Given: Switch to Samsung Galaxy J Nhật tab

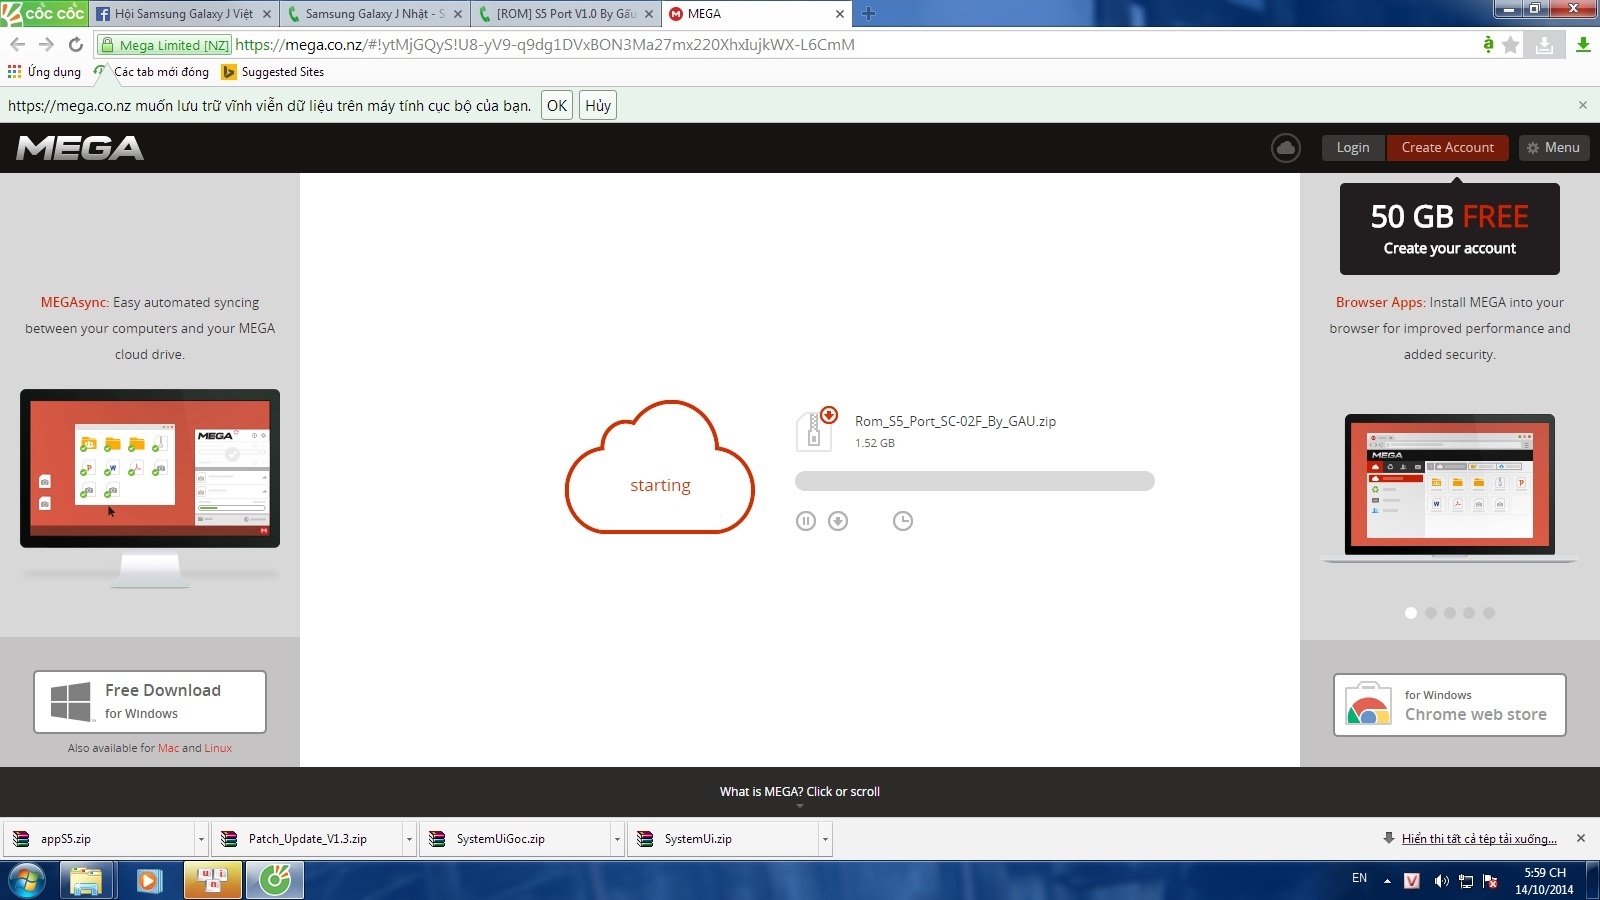Looking at the screenshot, I should pyautogui.click(x=374, y=14).
